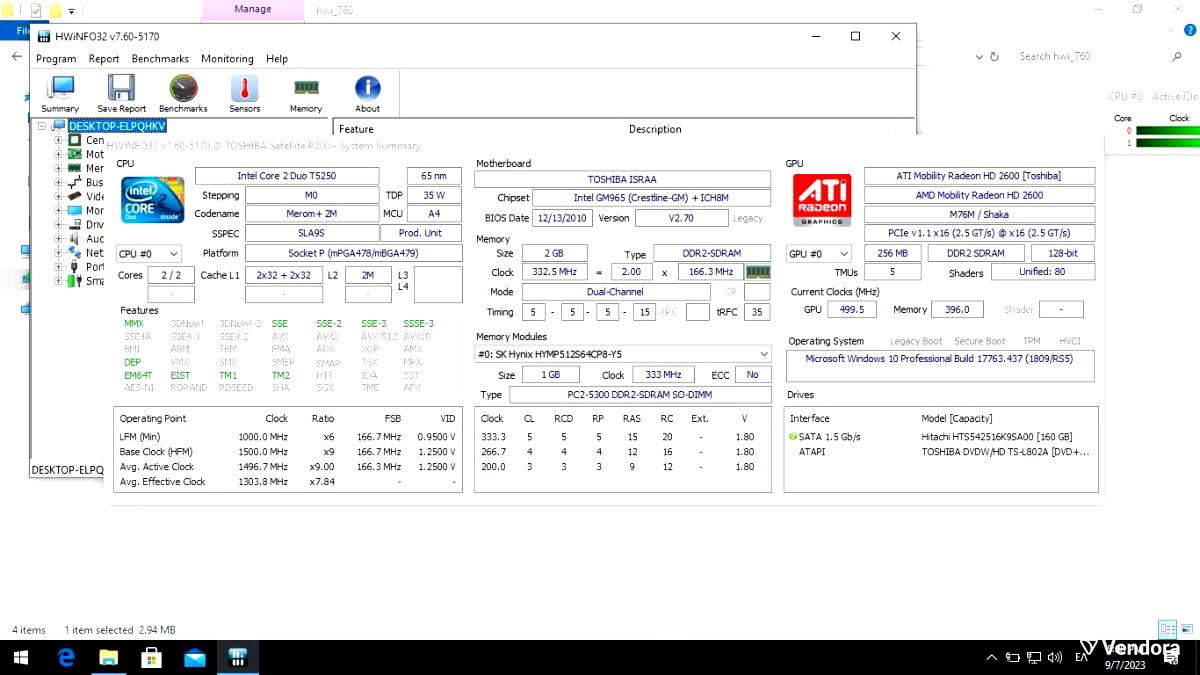This screenshot has width=1200, height=675.
Task: Open the Help menu
Action: tap(277, 59)
